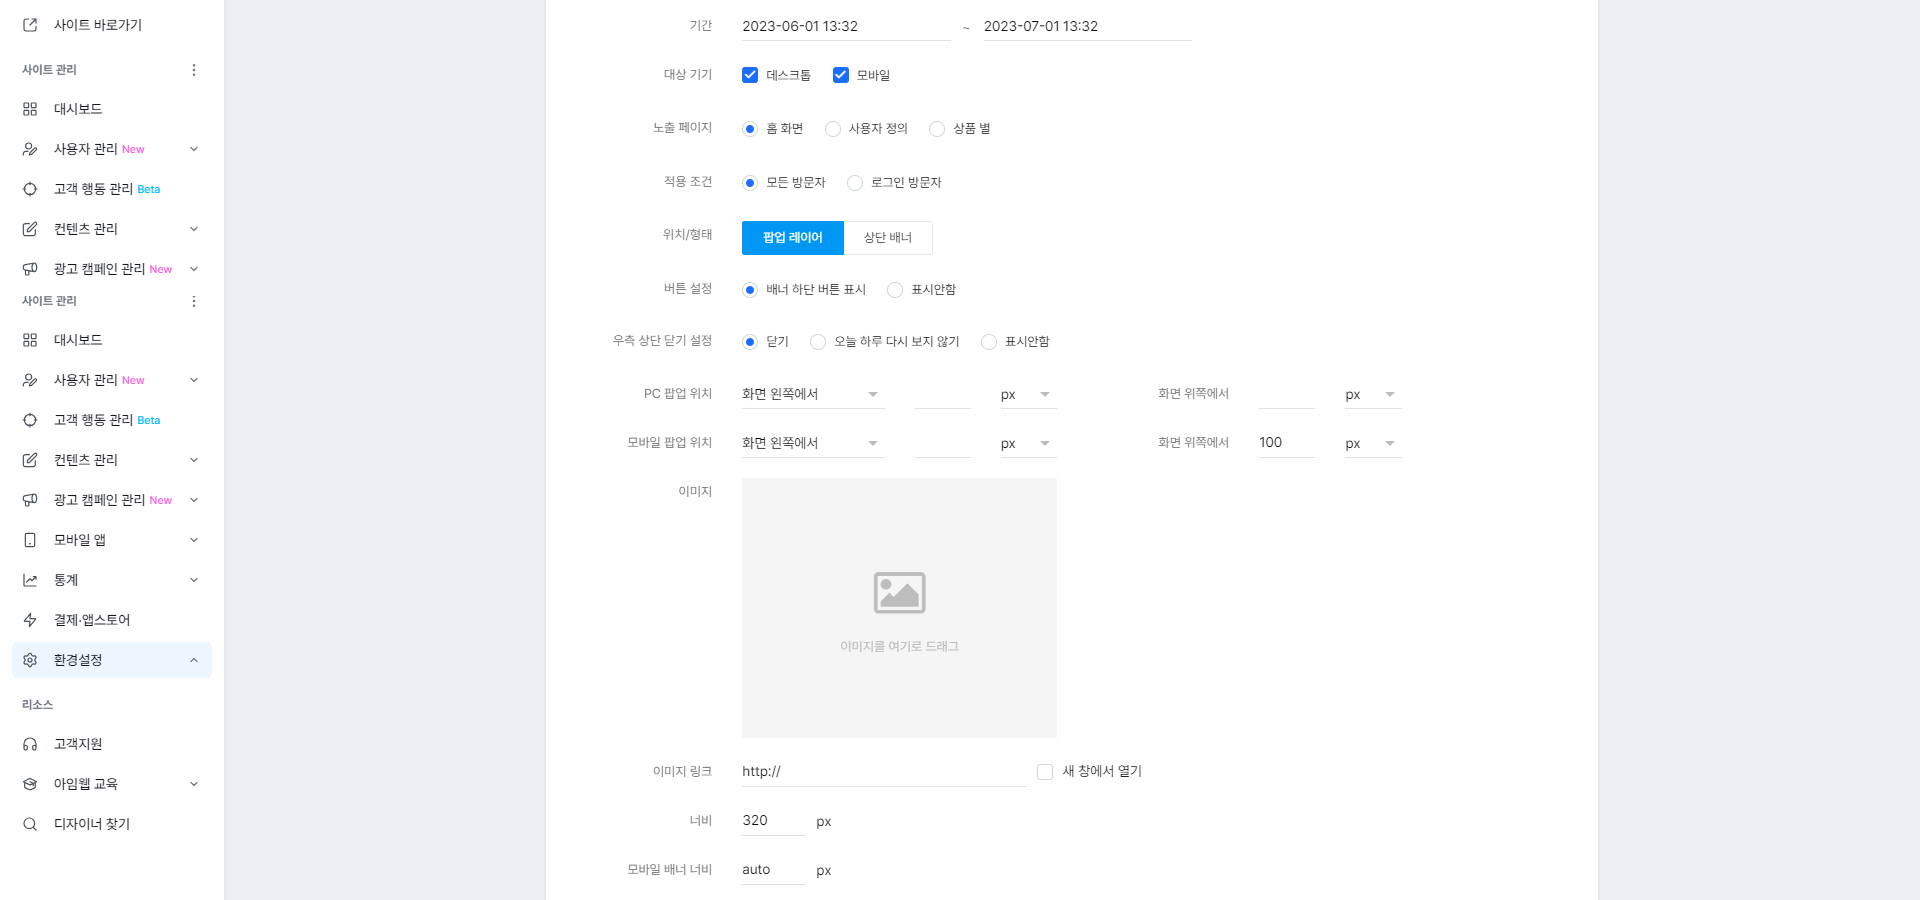Uncheck the 데스크톱 target device checkbox
Screen dimensions: 1920x900
[x=750, y=74]
